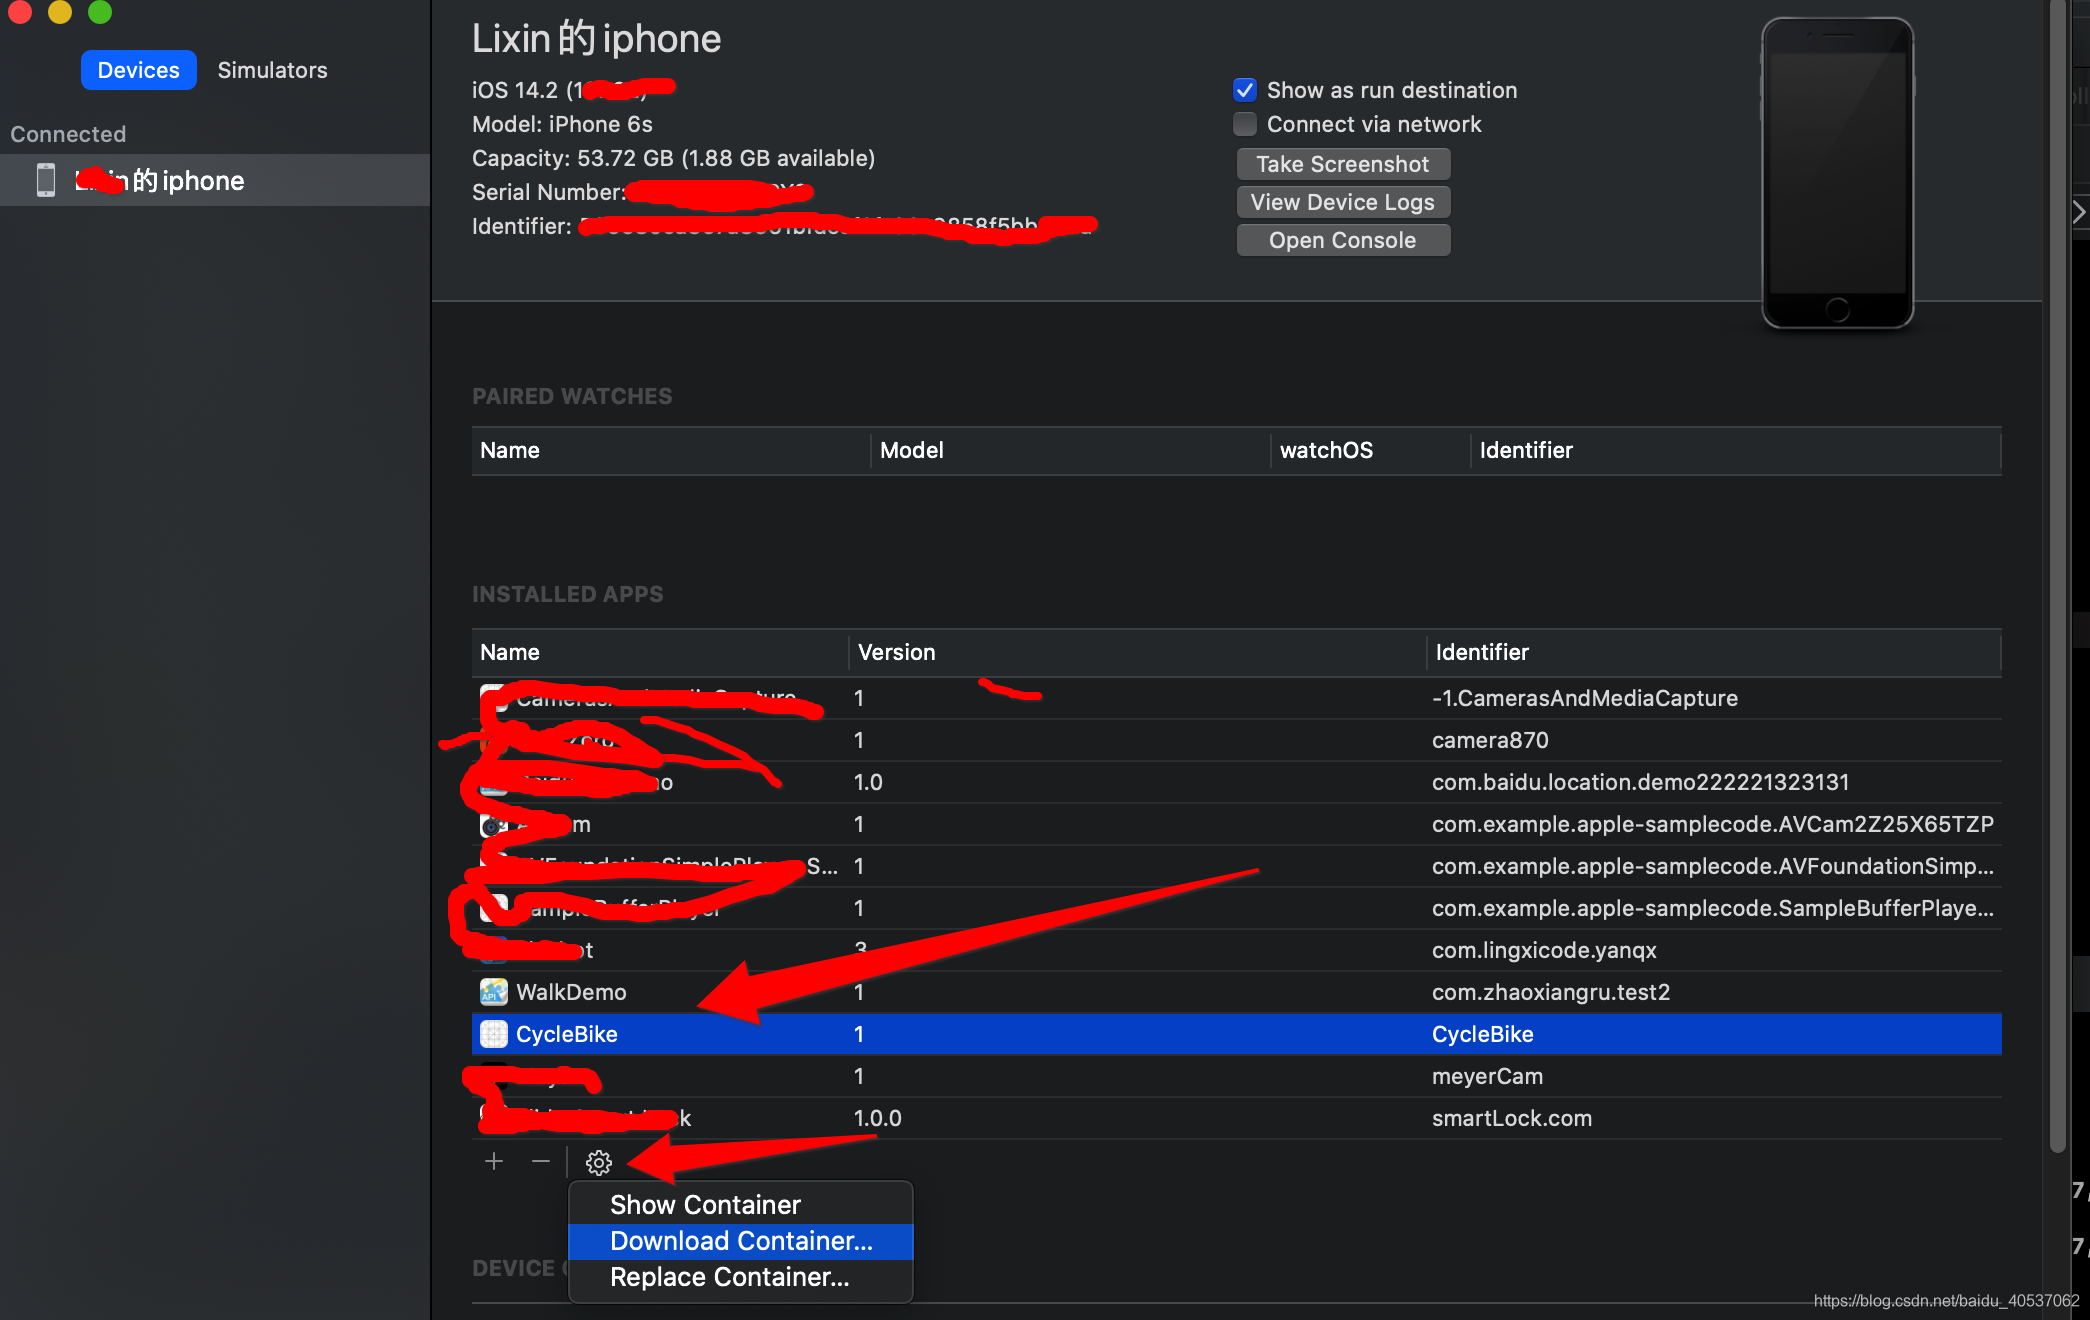Select the meyerCam identifier cell
This screenshot has height=1320, width=2090.
(x=1487, y=1076)
